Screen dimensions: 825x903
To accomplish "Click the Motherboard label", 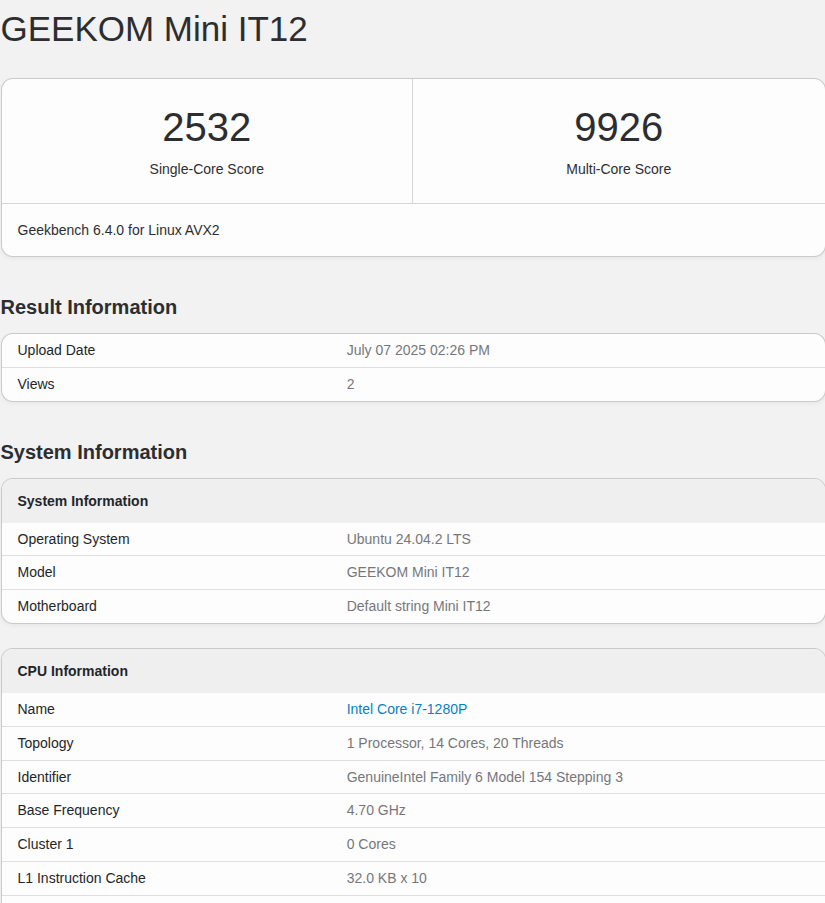I will coord(57,606).
